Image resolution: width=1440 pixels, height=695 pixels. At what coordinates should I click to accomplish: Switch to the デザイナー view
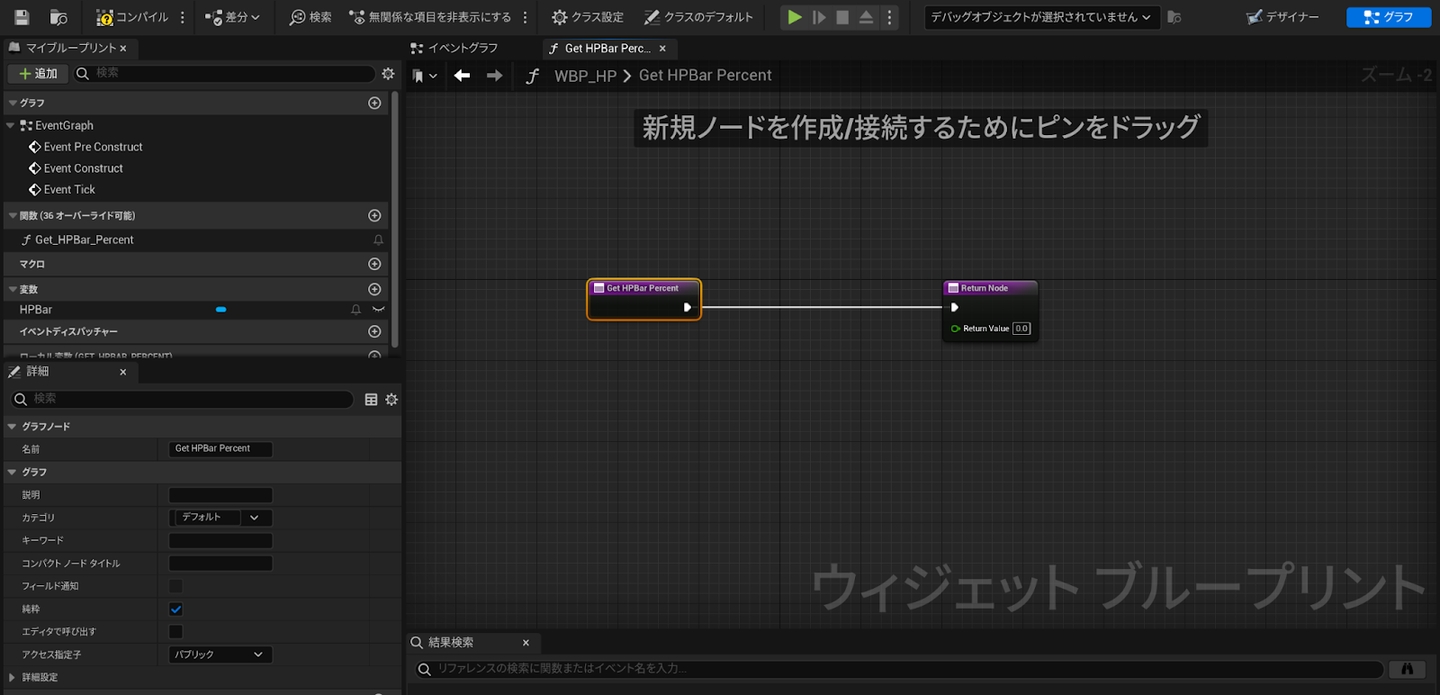[1283, 17]
